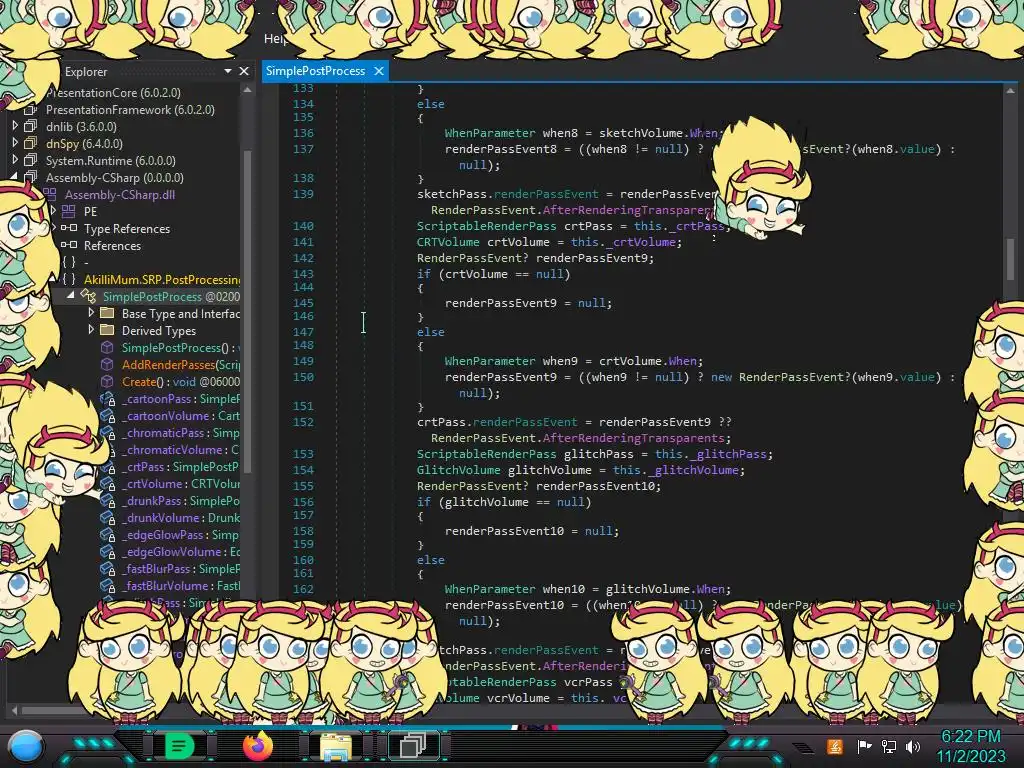Select the _chromaticVolume field
Viewport: 1024px width, 768px height.
[181, 449]
